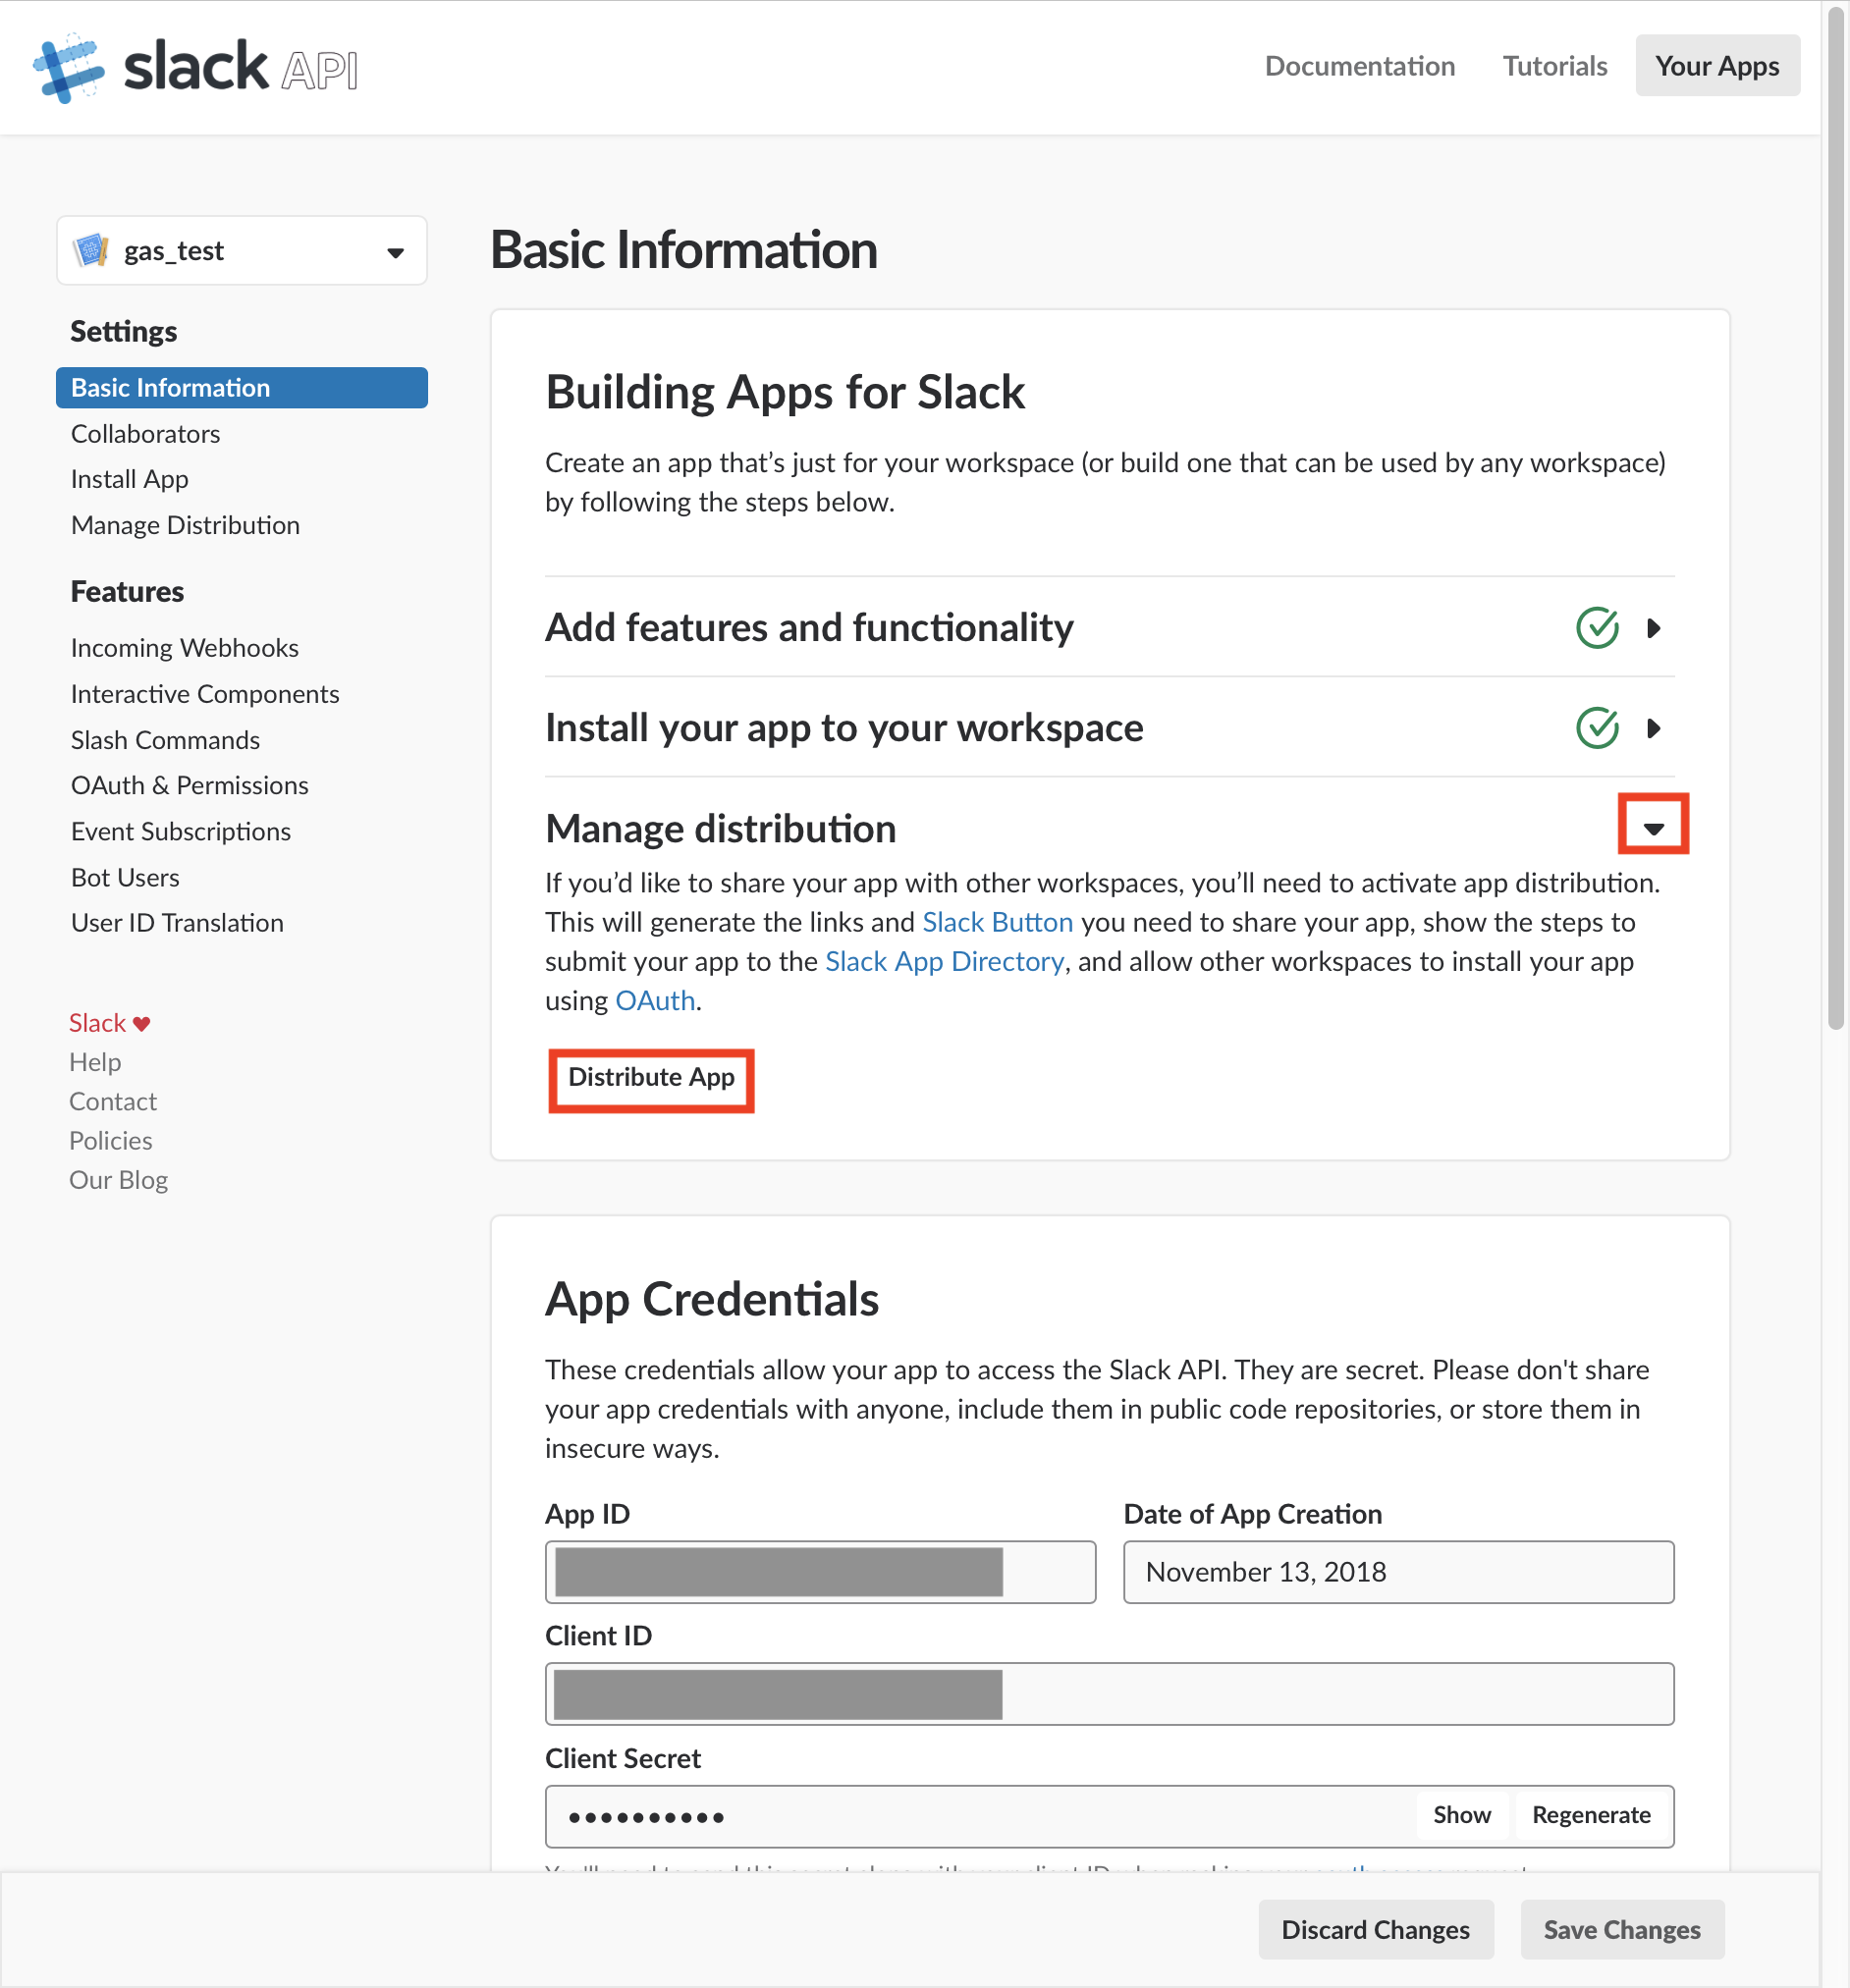Click Save Changes button
Image resolution: width=1850 pixels, height=1988 pixels.
[1621, 1929]
